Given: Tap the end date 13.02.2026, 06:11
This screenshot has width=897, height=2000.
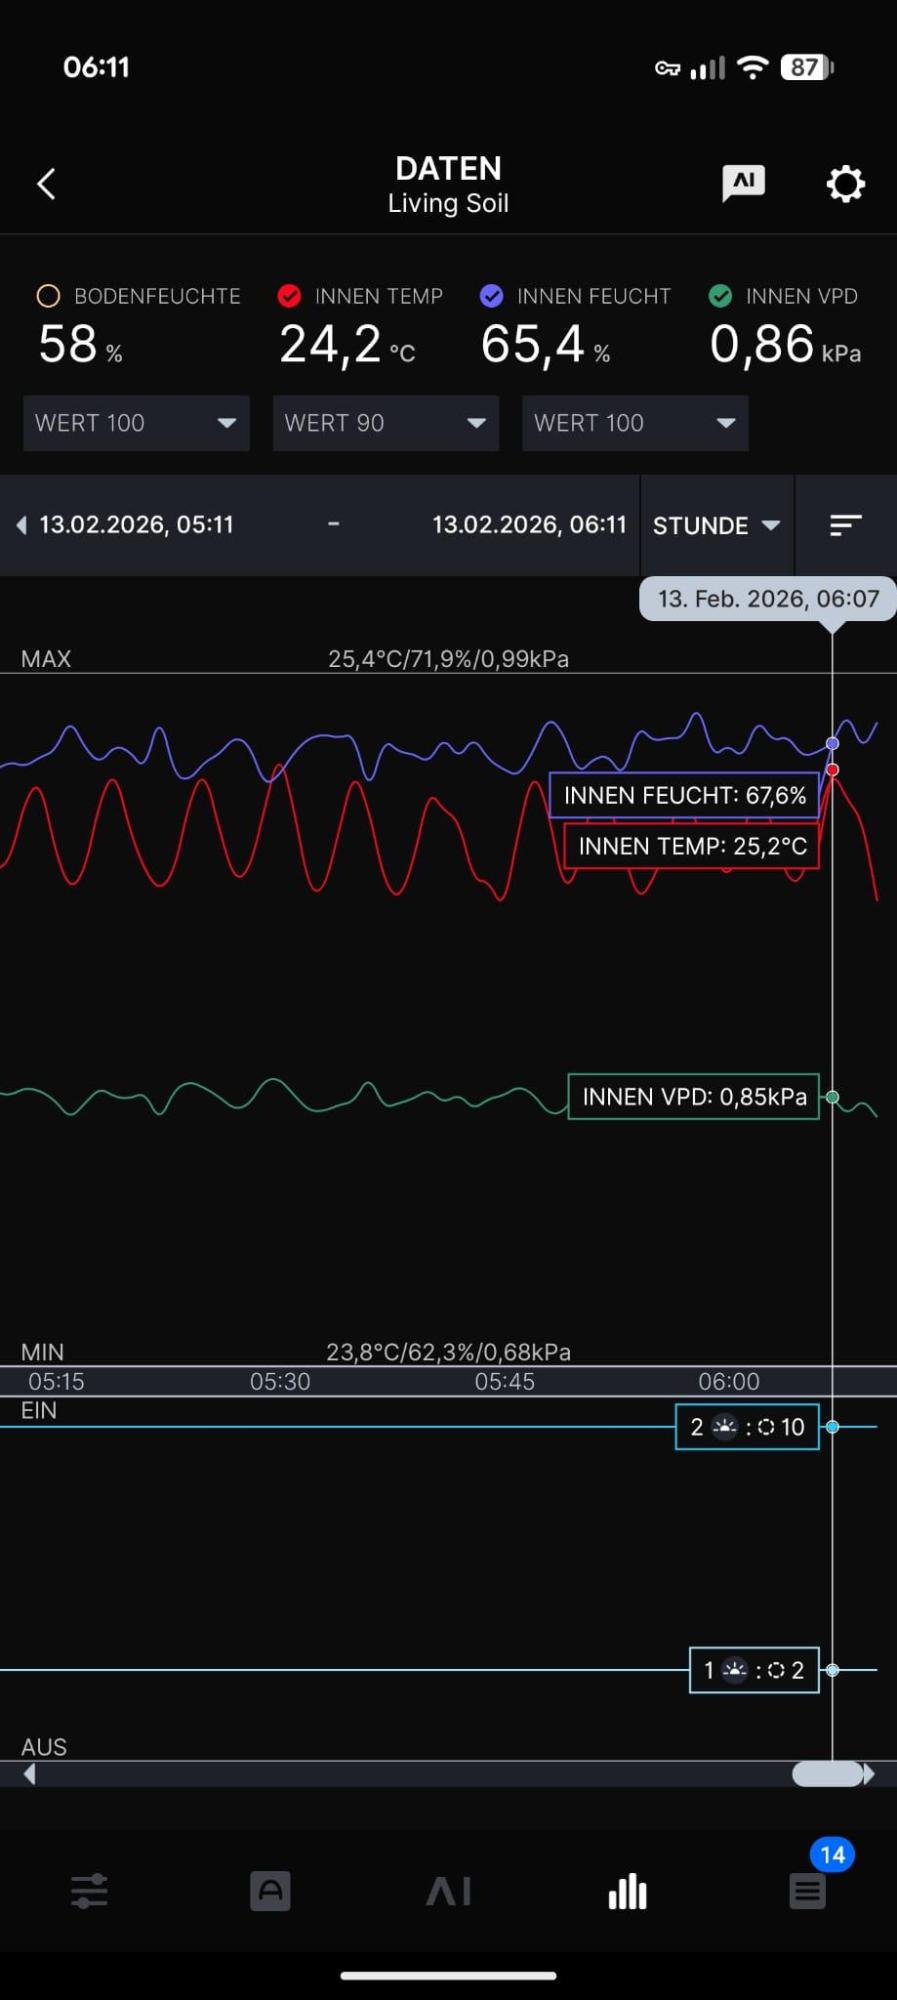Looking at the screenshot, I should [529, 525].
